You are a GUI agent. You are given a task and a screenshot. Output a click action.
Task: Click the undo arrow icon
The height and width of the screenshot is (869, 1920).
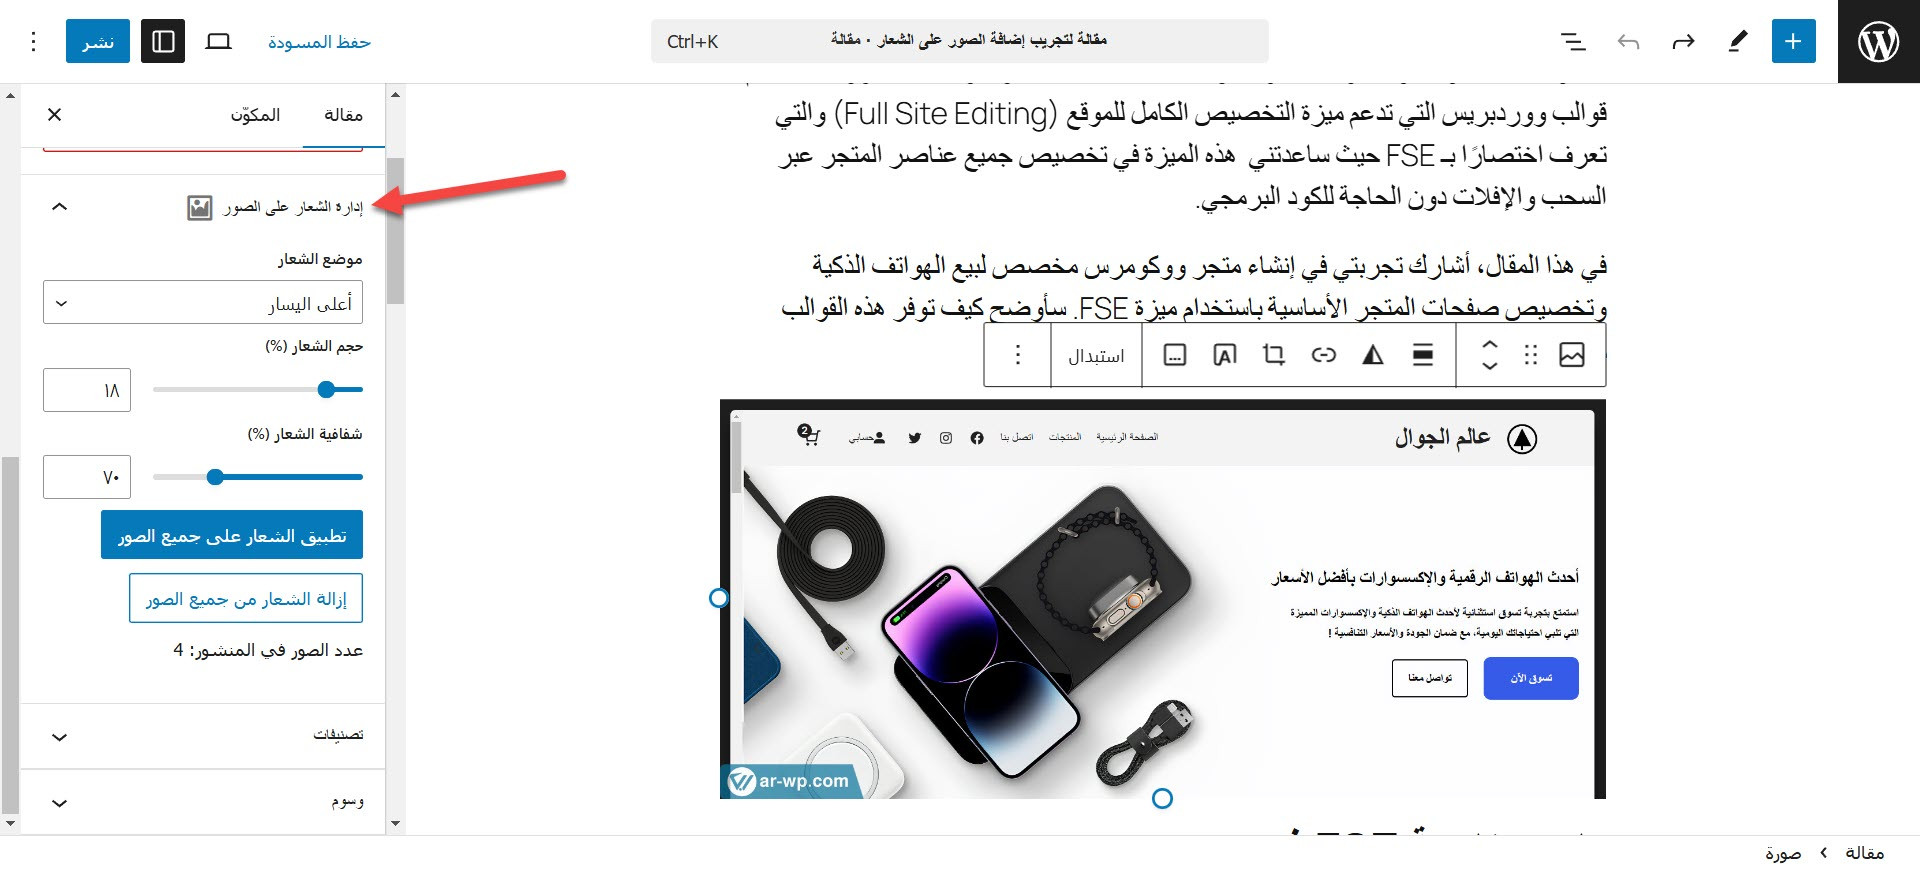1628,41
